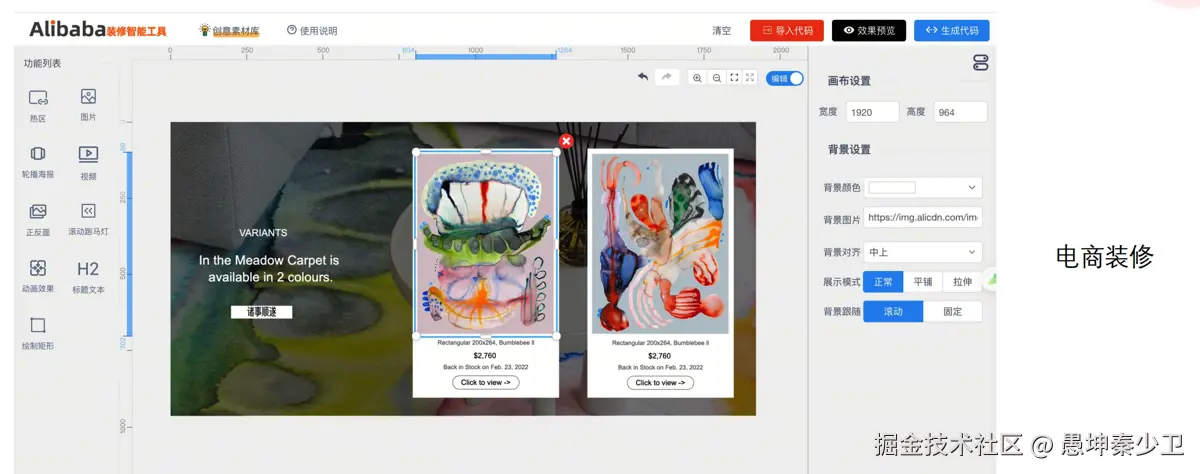Viewport: 1200px width, 474px height.
Task: Click the panel layout icon above 画布设置
Action: [980, 63]
